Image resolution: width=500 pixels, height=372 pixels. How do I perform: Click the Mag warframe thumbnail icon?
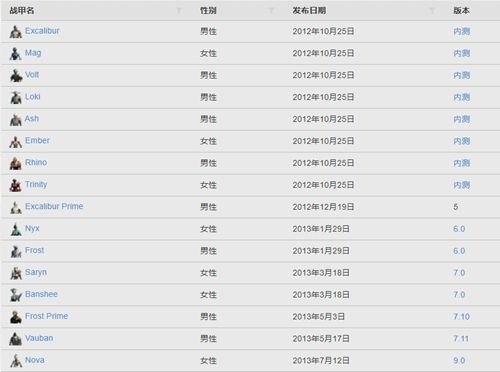tap(16, 54)
